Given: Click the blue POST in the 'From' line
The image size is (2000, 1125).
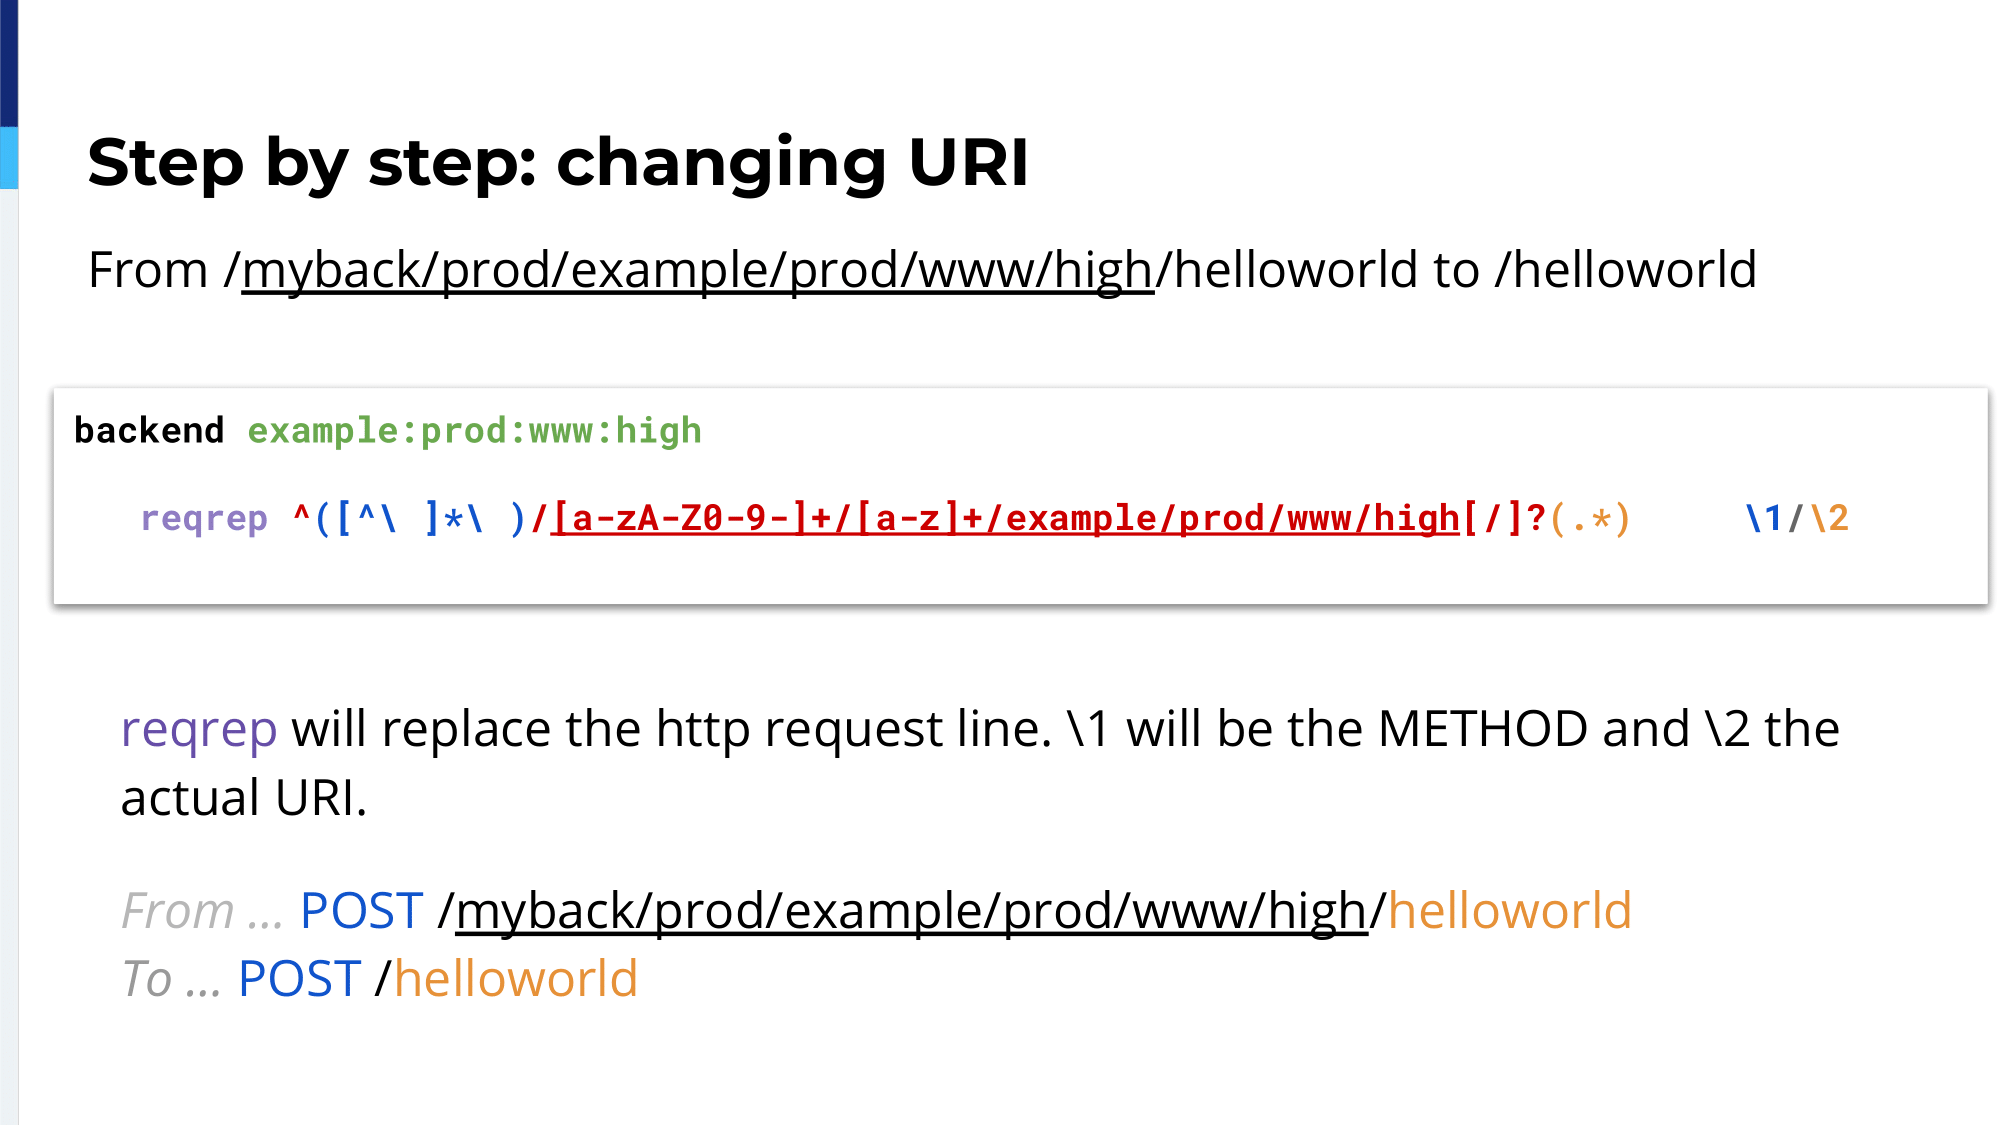Looking at the screenshot, I should [361, 911].
